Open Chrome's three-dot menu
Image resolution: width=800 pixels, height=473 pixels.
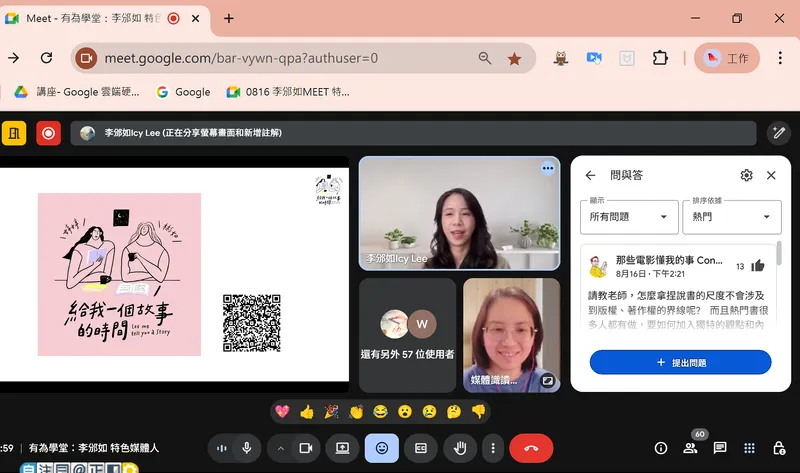click(780, 58)
